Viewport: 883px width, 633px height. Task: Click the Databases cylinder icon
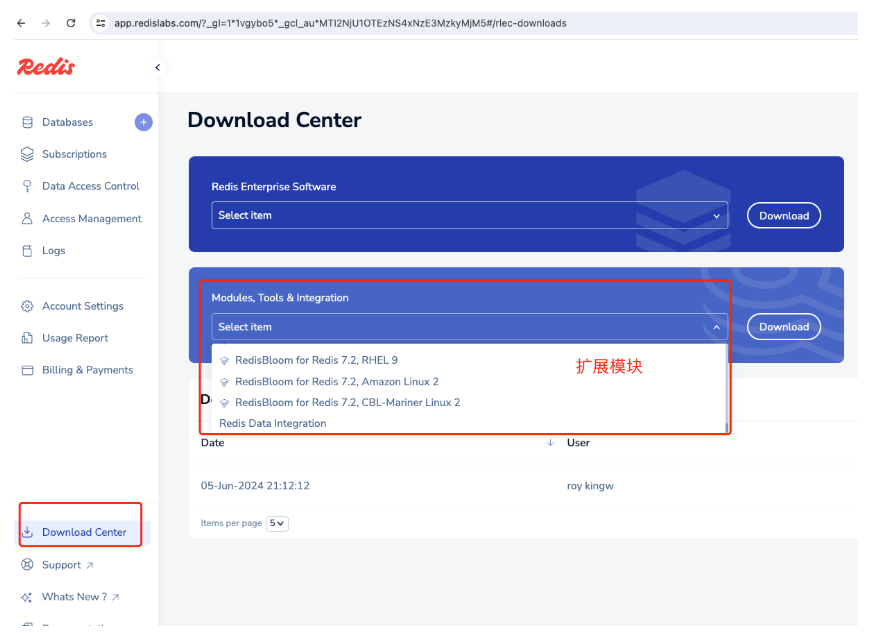click(27, 122)
